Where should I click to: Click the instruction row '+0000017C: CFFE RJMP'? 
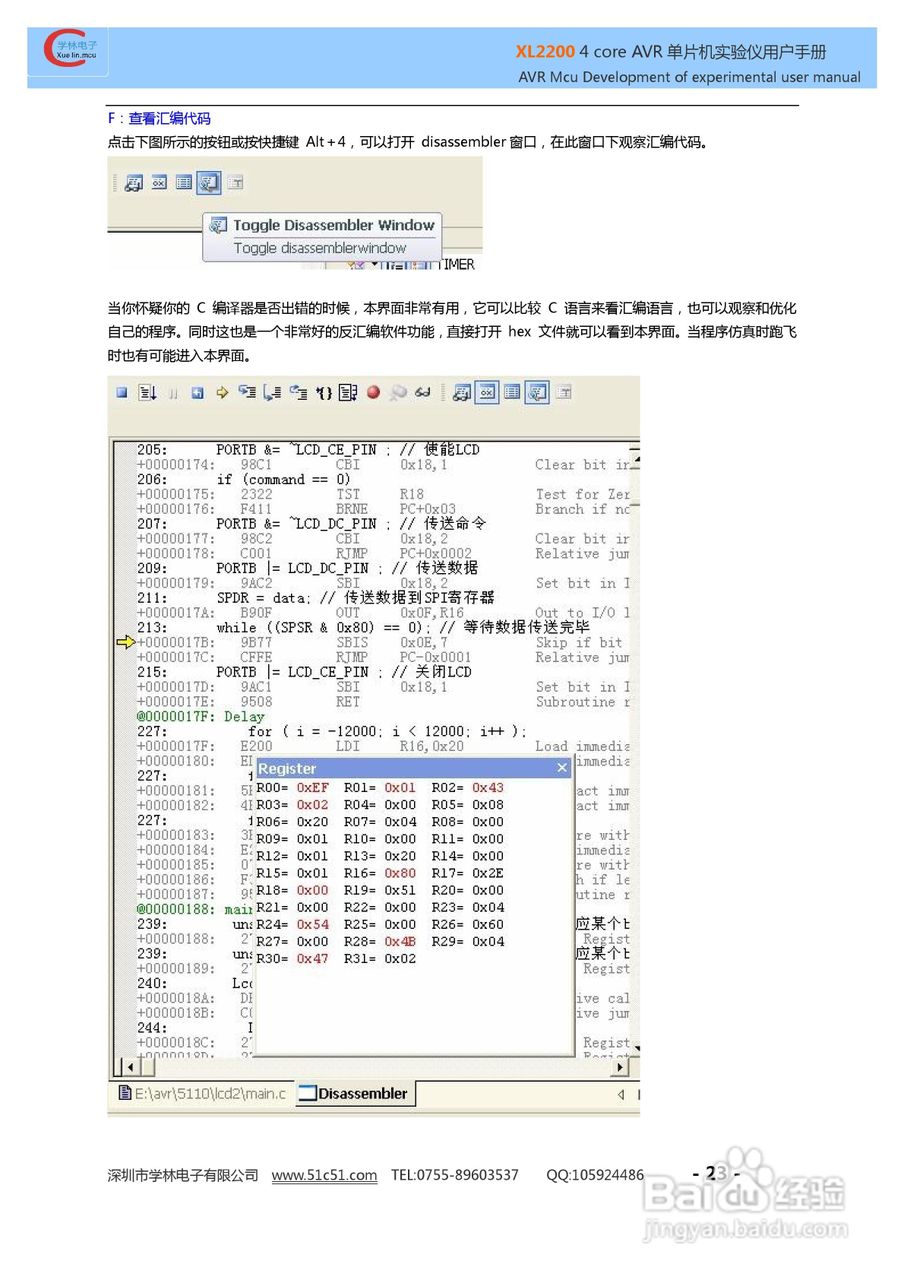coord(383,657)
